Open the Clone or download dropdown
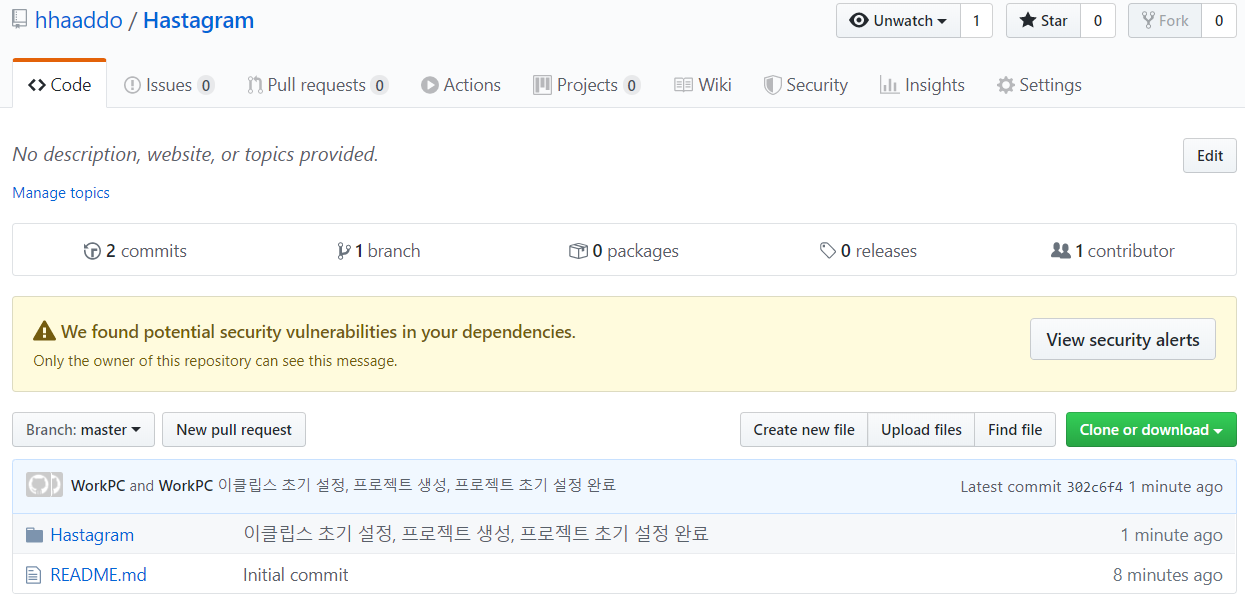This screenshot has width=1245, height=598. coord(1151,430)
